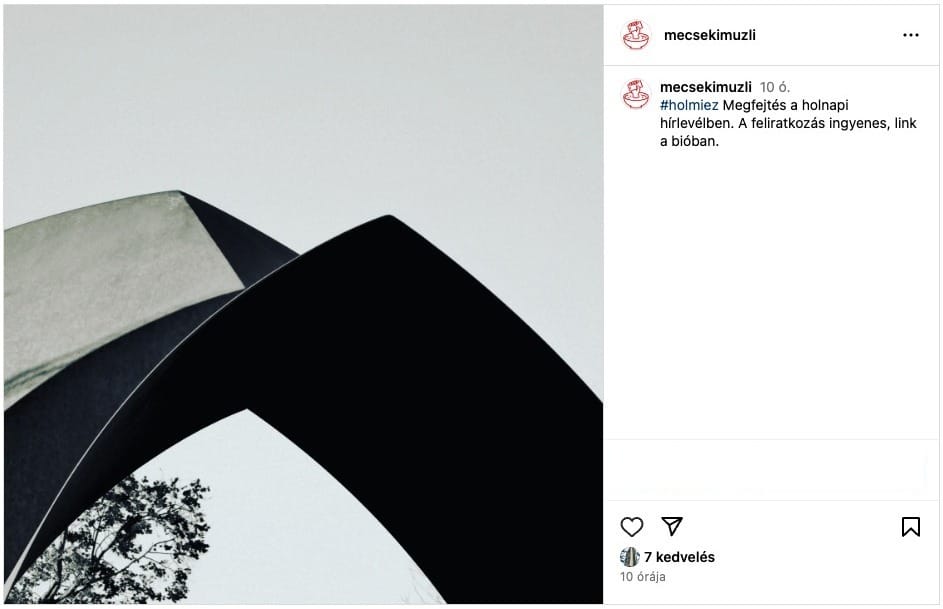Open the mecsekimuzli username in the header
943x609 pixels.
(710, 35)
